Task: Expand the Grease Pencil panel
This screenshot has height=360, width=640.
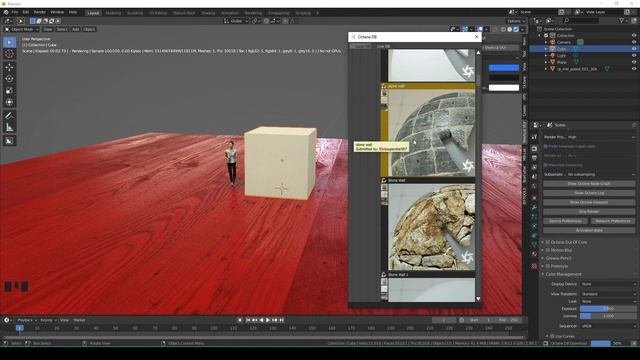Action: [x=558, y=258]
